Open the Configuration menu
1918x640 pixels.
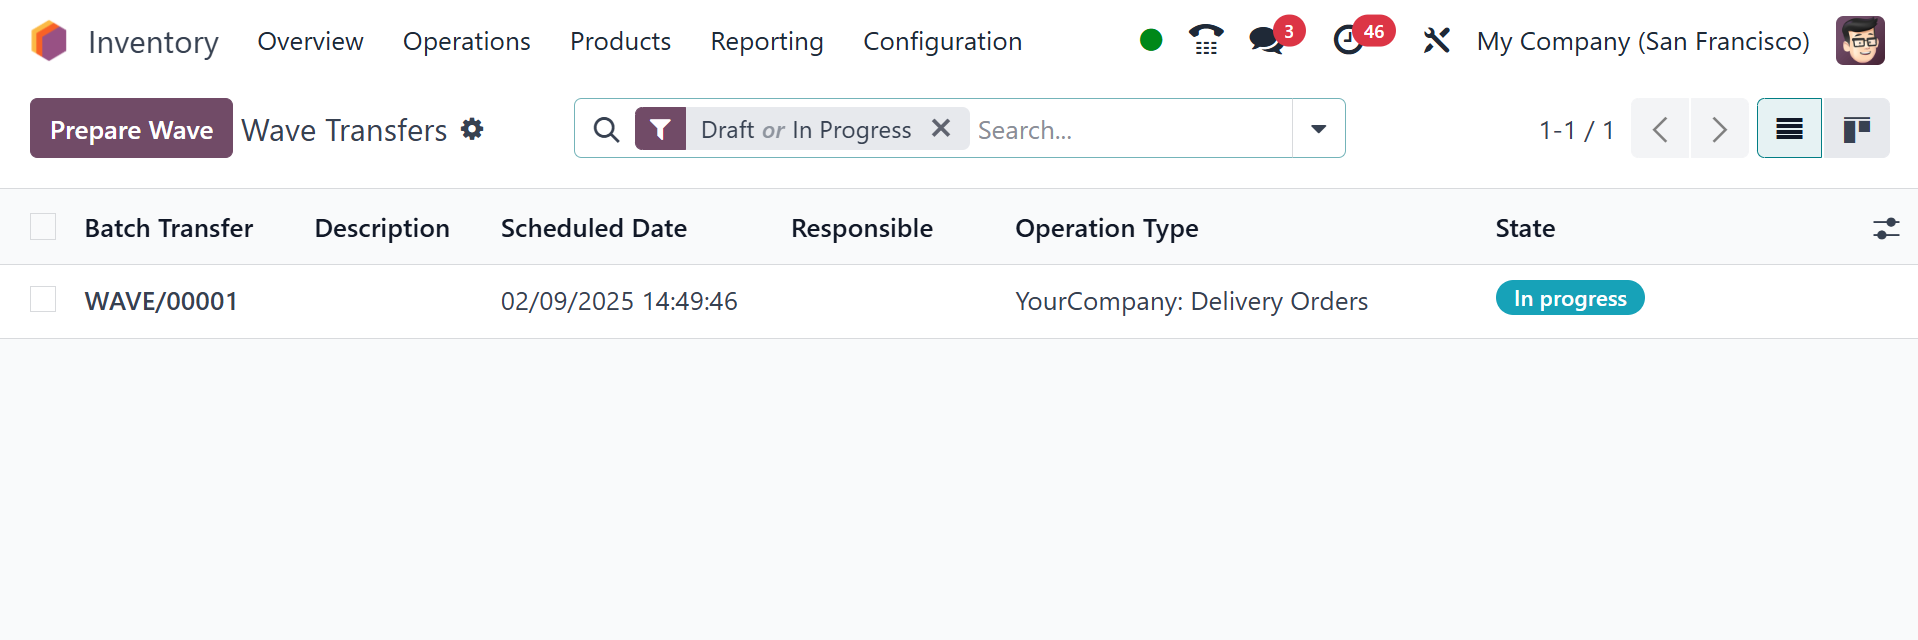click(942, 42)
